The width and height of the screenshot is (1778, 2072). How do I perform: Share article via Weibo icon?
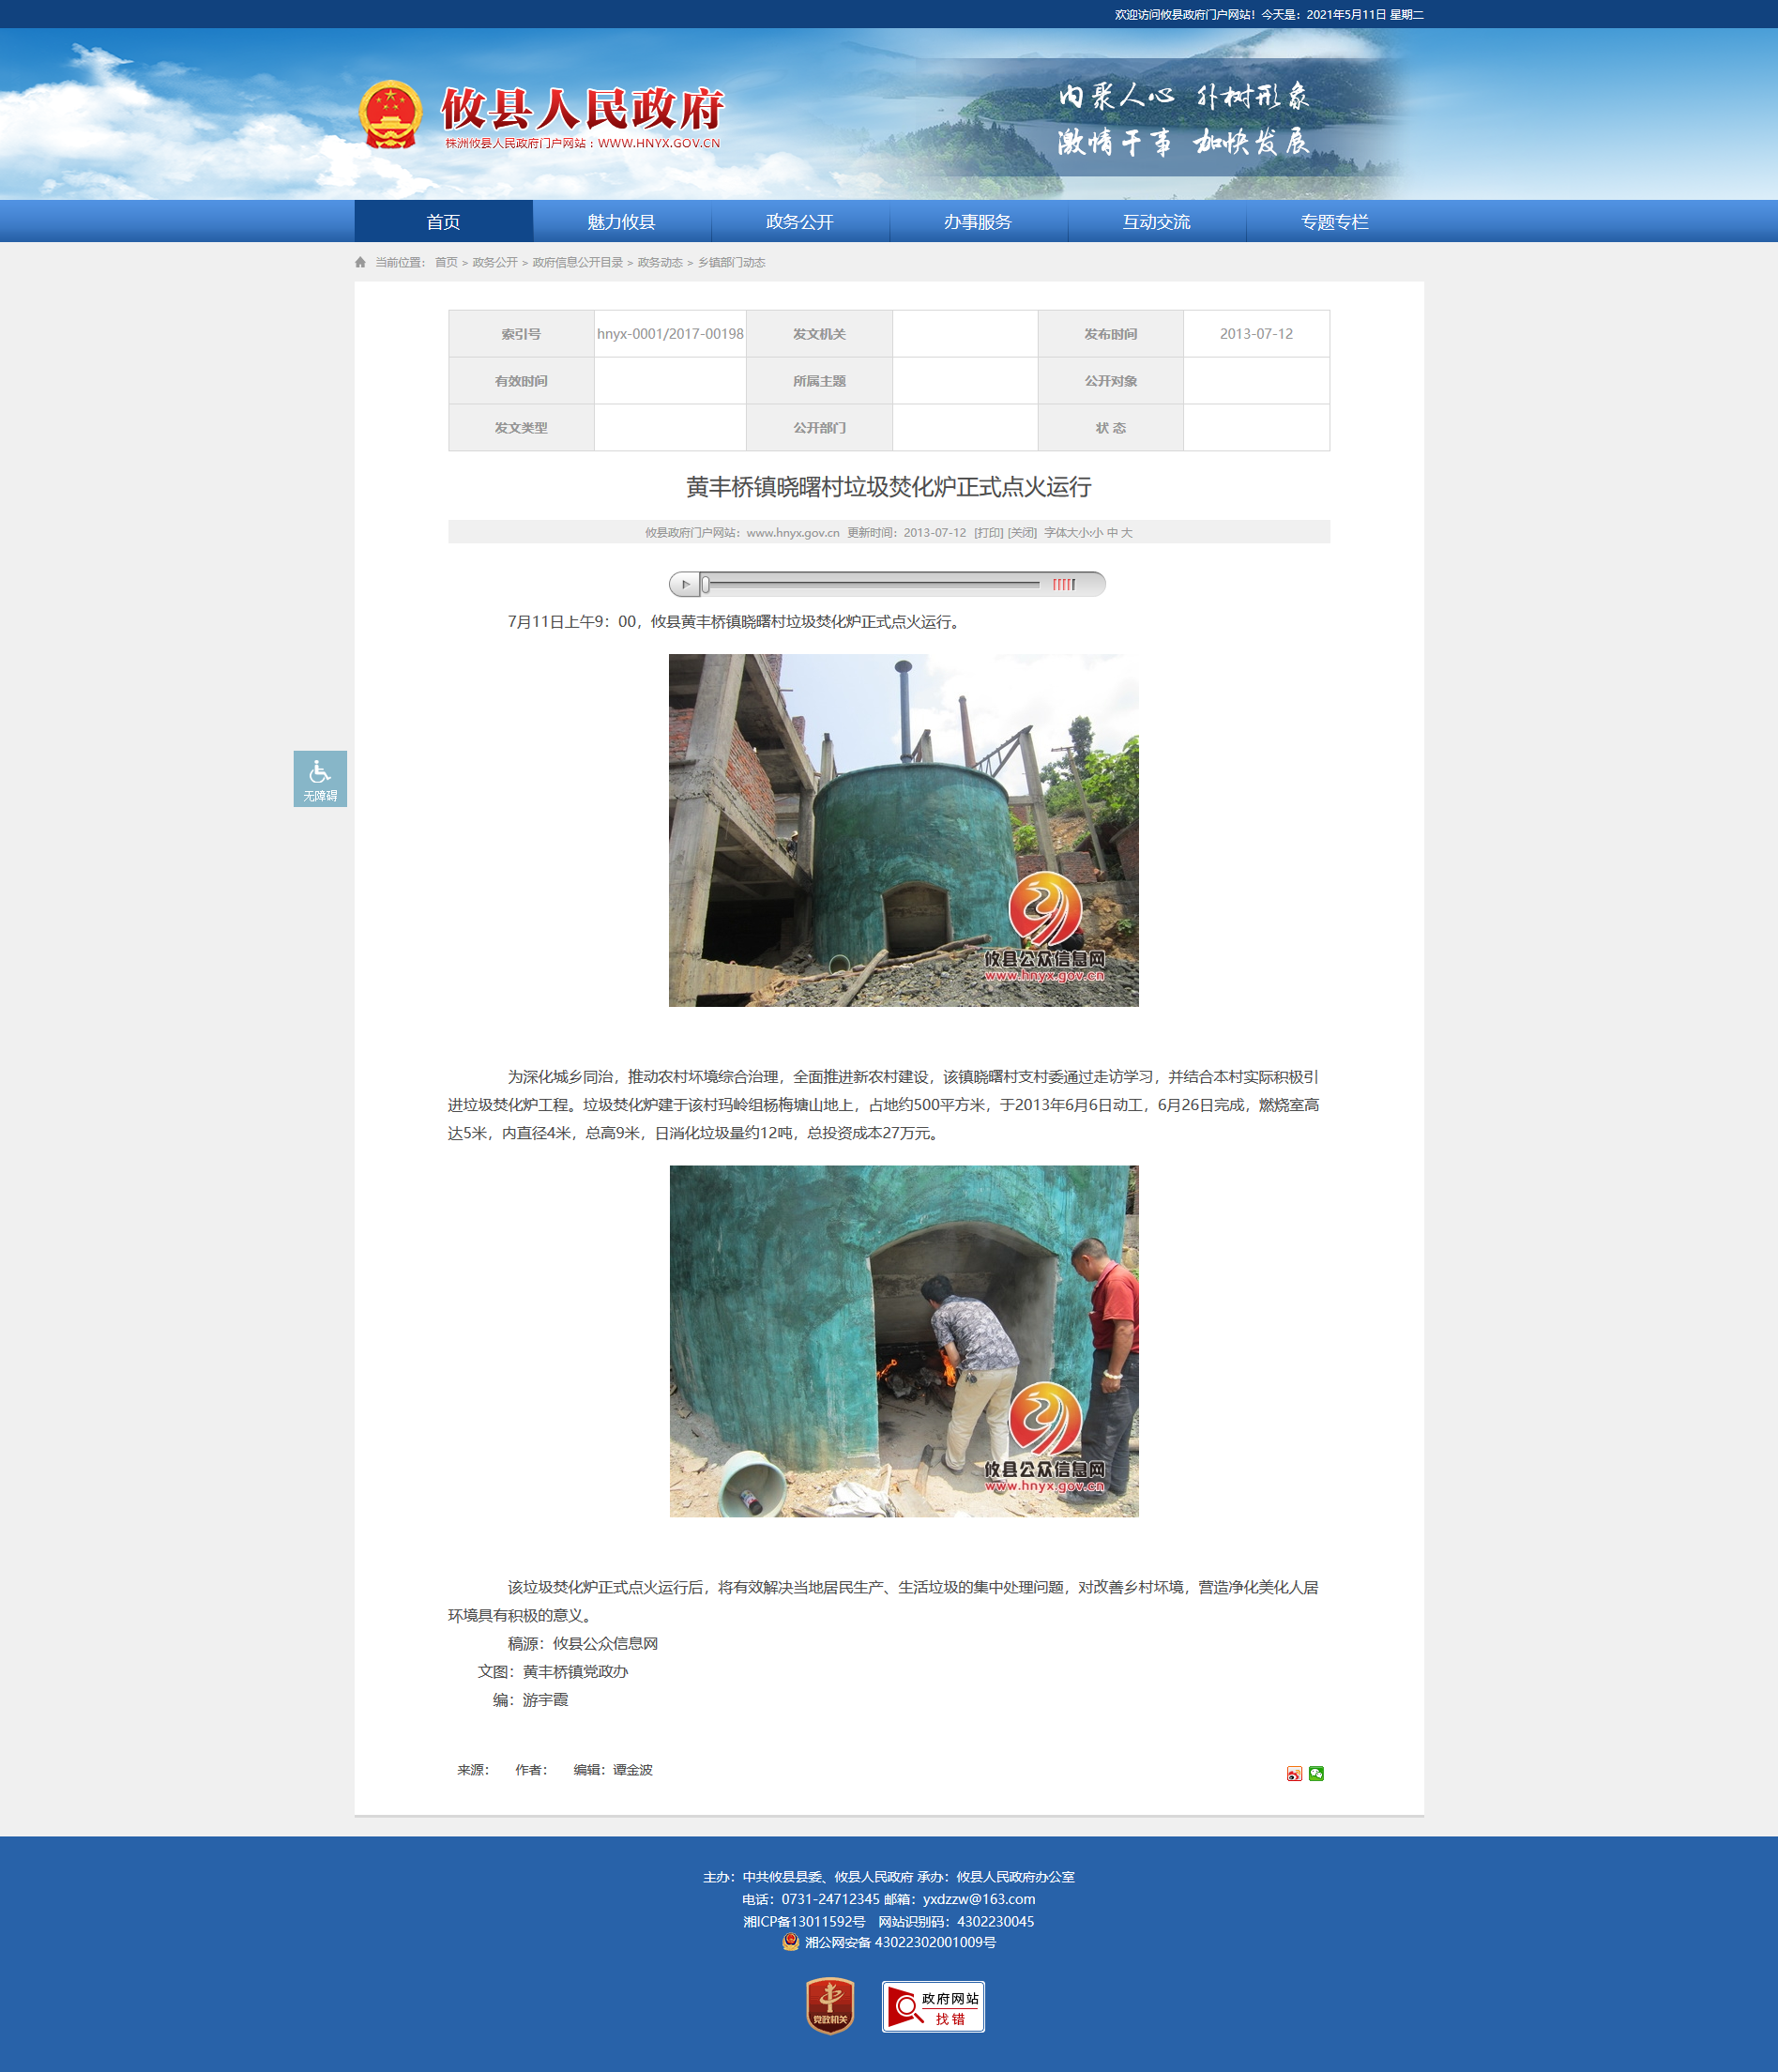click(1294, 1773)
